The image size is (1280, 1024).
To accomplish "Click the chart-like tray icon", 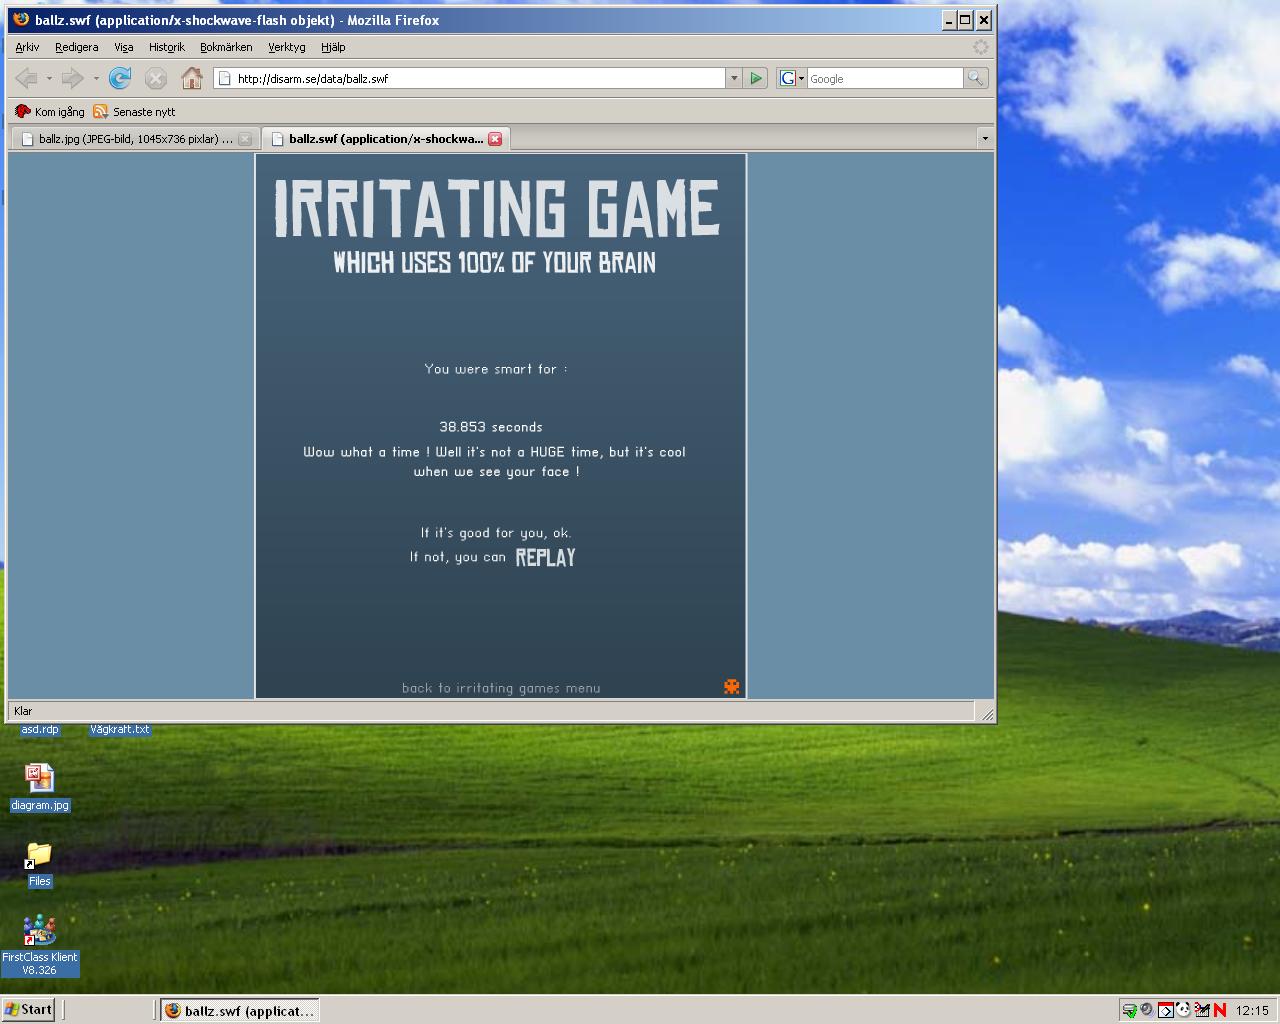I will (1202, 1010).
